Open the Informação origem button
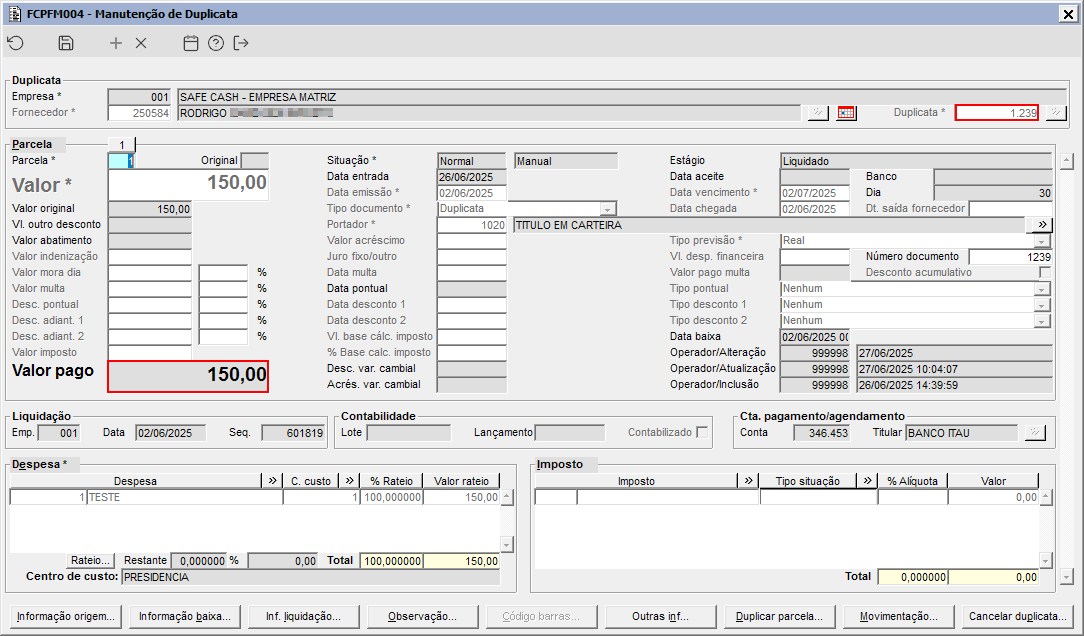The width and height of the screenshot is (1084, 636). tap(67, 616)
